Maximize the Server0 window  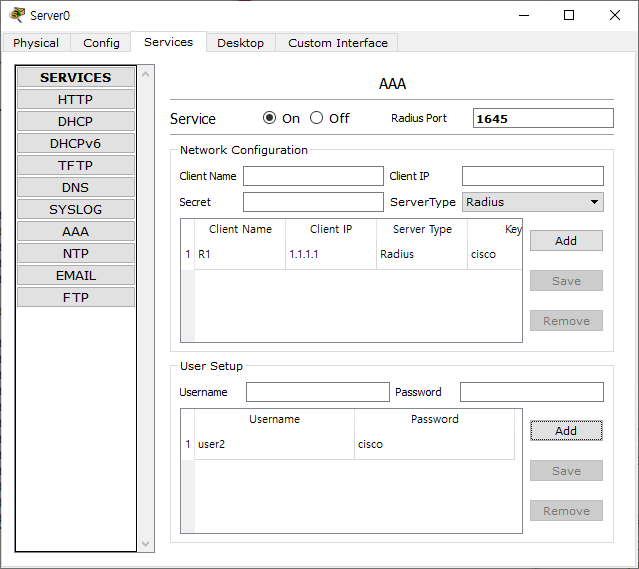coord(569,15)
